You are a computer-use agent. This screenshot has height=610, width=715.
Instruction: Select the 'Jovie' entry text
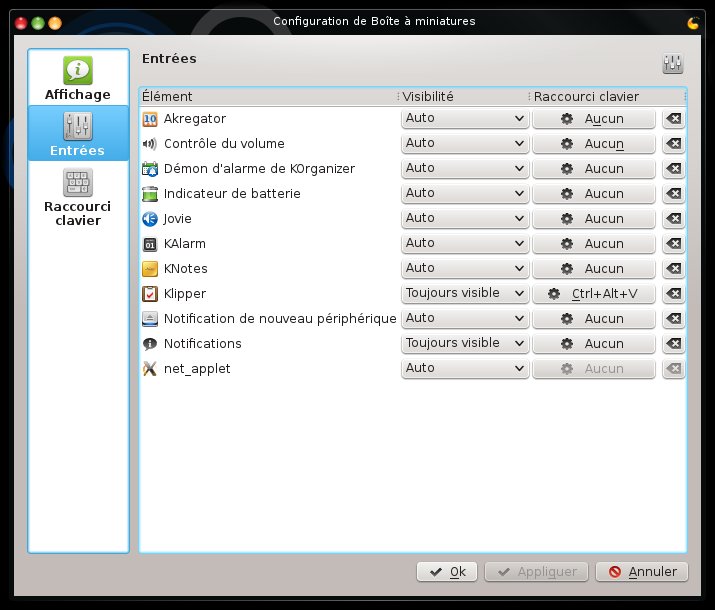tap(177, 219)
